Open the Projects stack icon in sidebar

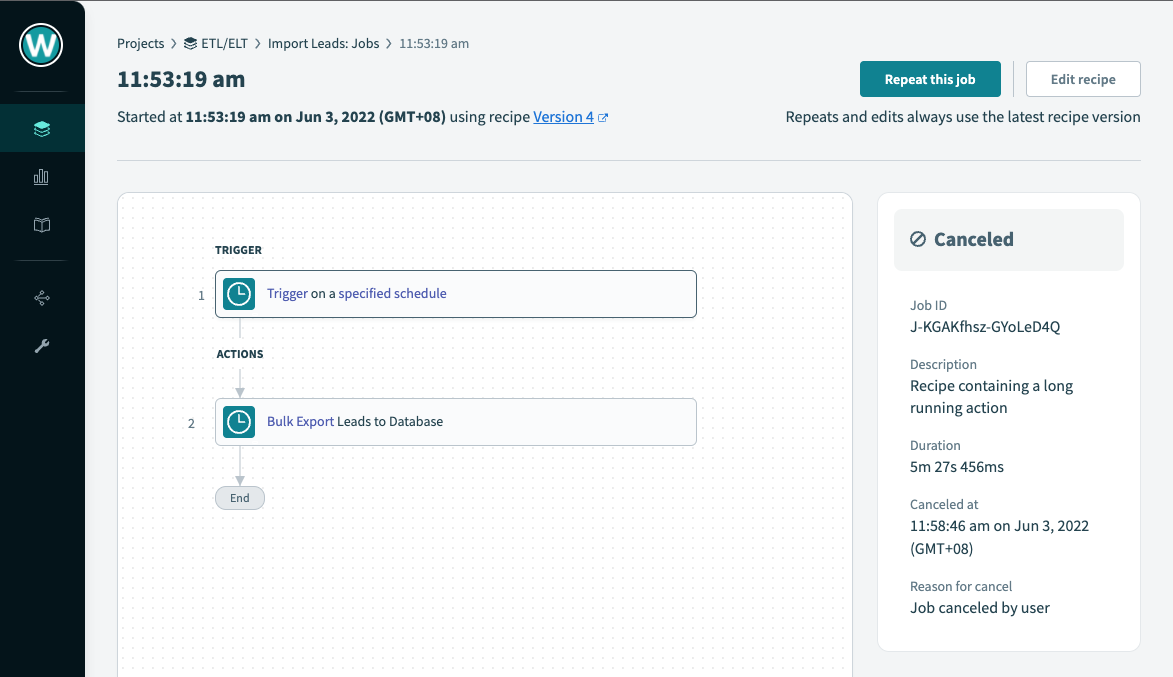pyautogui.click(x=42, y=129)
